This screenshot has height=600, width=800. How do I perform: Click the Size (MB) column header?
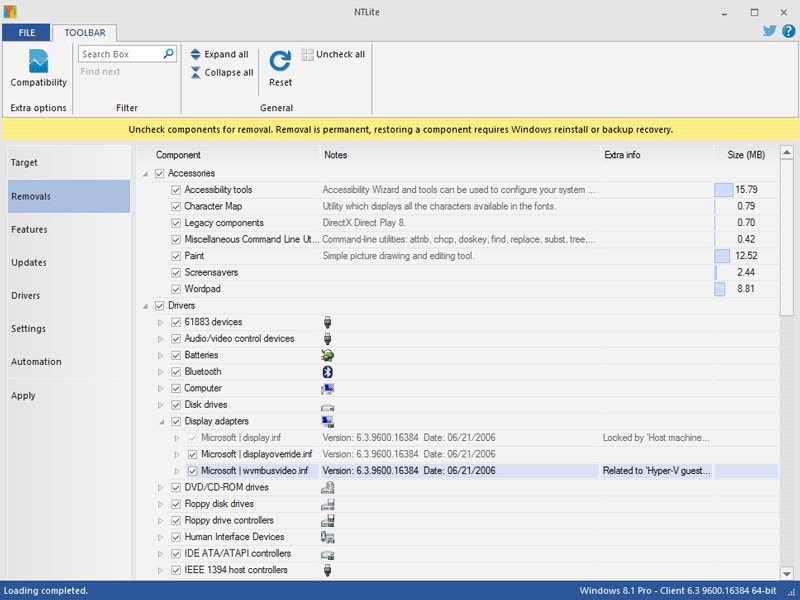click(745, 155)
